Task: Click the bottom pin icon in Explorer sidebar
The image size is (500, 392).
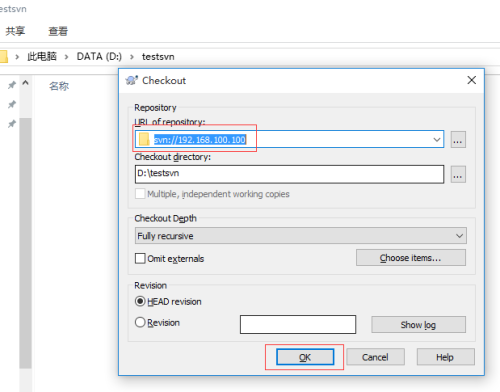Action: pyautogui.click(x=12, y=124)
